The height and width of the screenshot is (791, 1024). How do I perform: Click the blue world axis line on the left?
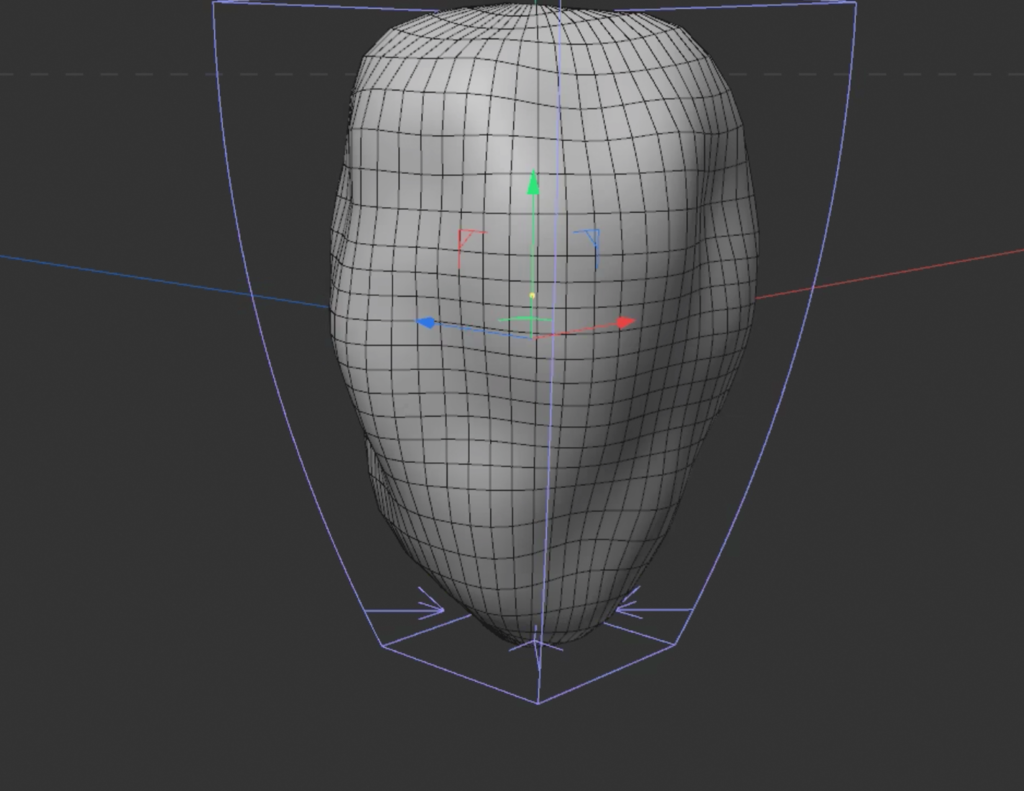click(150, 277)
